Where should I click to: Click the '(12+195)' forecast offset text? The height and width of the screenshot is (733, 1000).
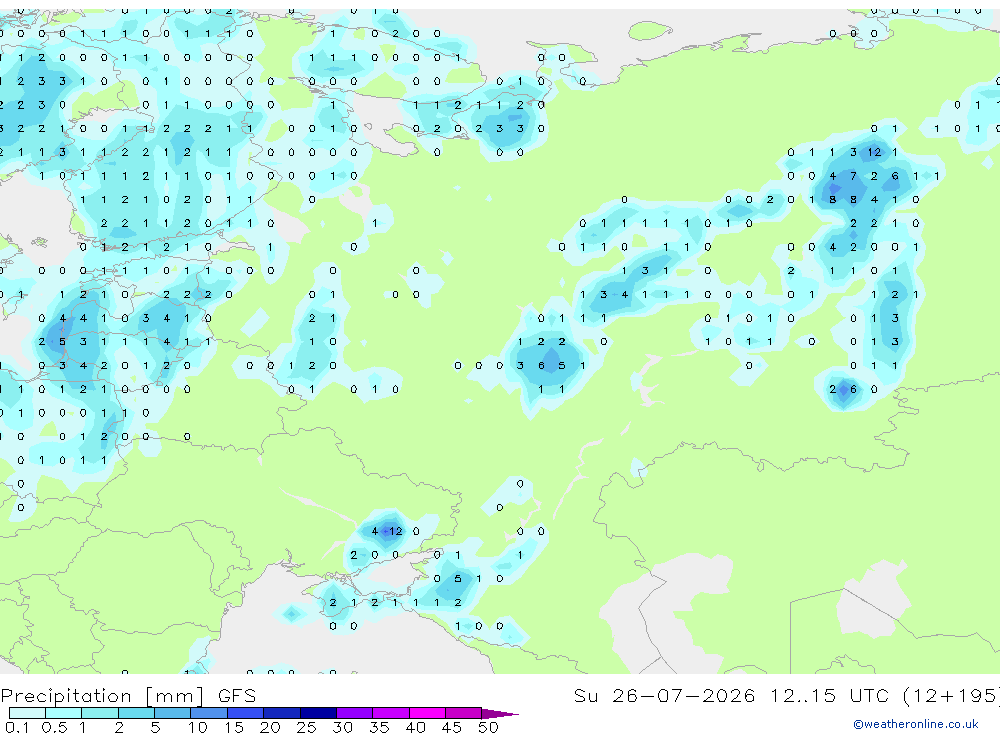pyautogui.click(x=952, y=695)
